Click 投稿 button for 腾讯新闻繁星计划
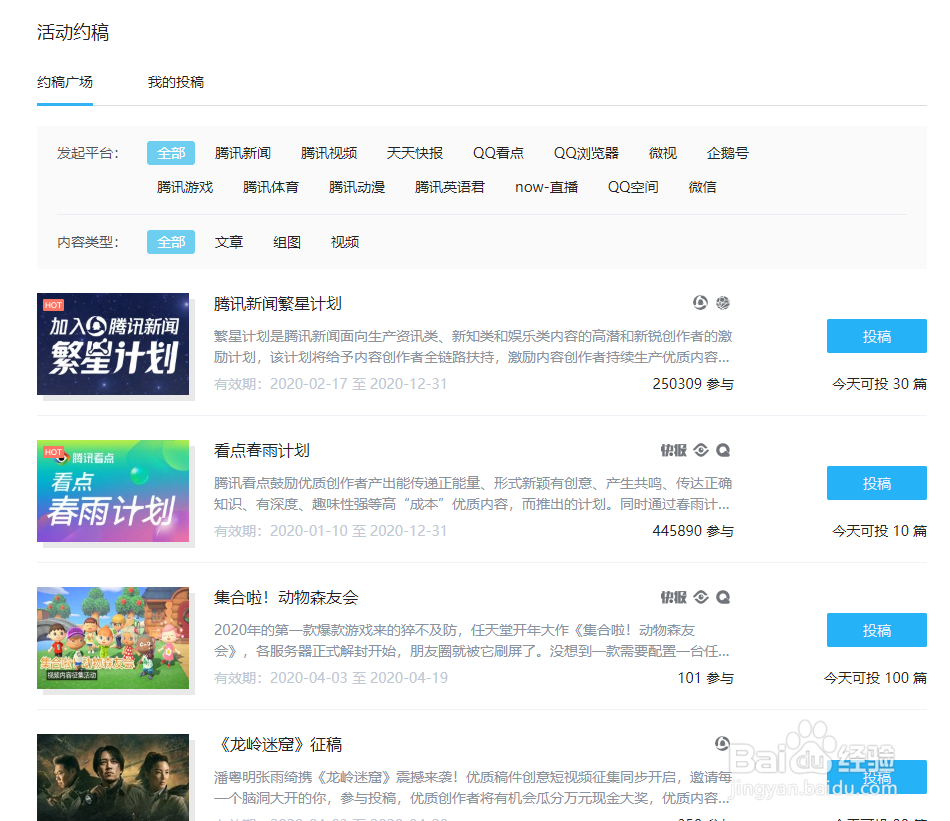Screen dimensions: 950x821 877,336
